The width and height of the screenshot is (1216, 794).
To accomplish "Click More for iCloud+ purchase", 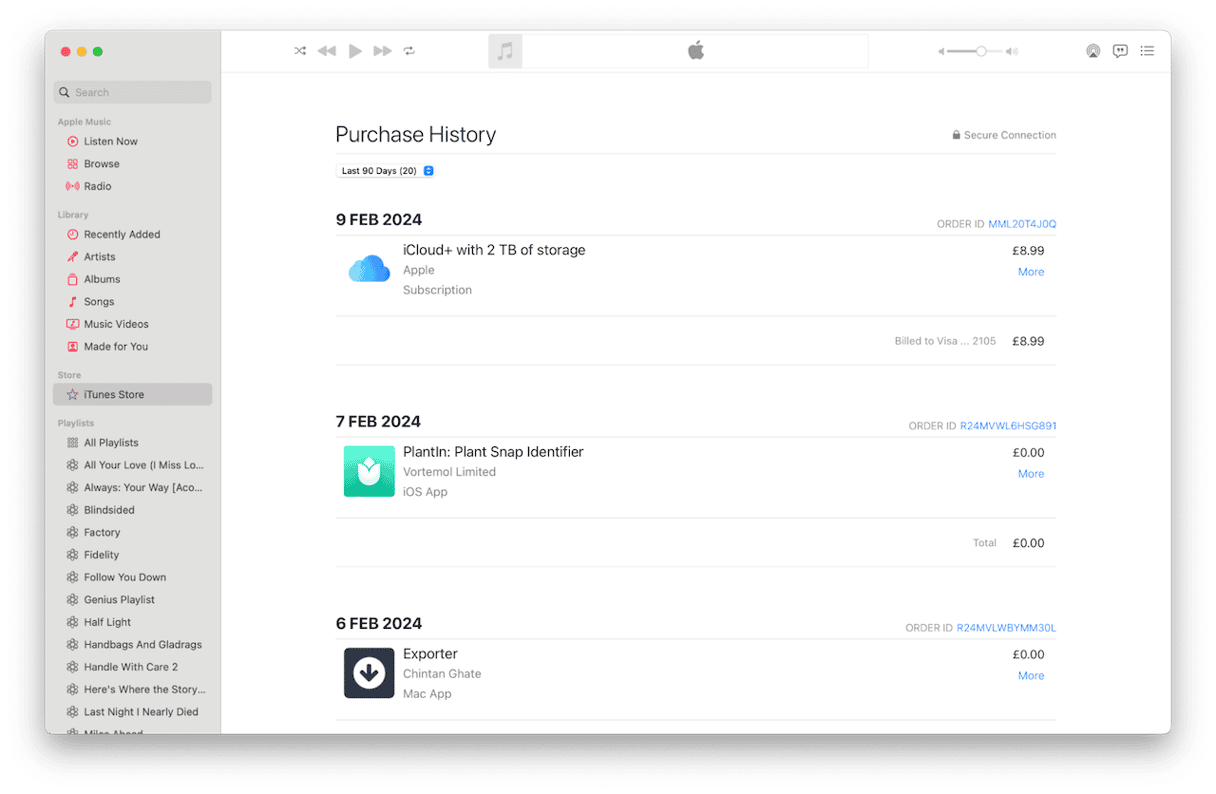I will coord(1031,272).
